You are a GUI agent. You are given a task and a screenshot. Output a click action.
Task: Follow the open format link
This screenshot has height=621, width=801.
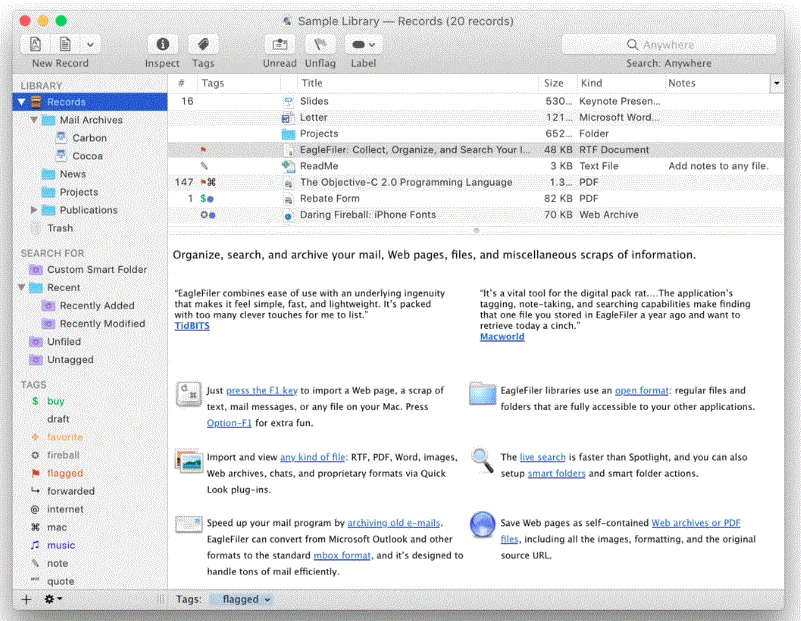point(642,391)
